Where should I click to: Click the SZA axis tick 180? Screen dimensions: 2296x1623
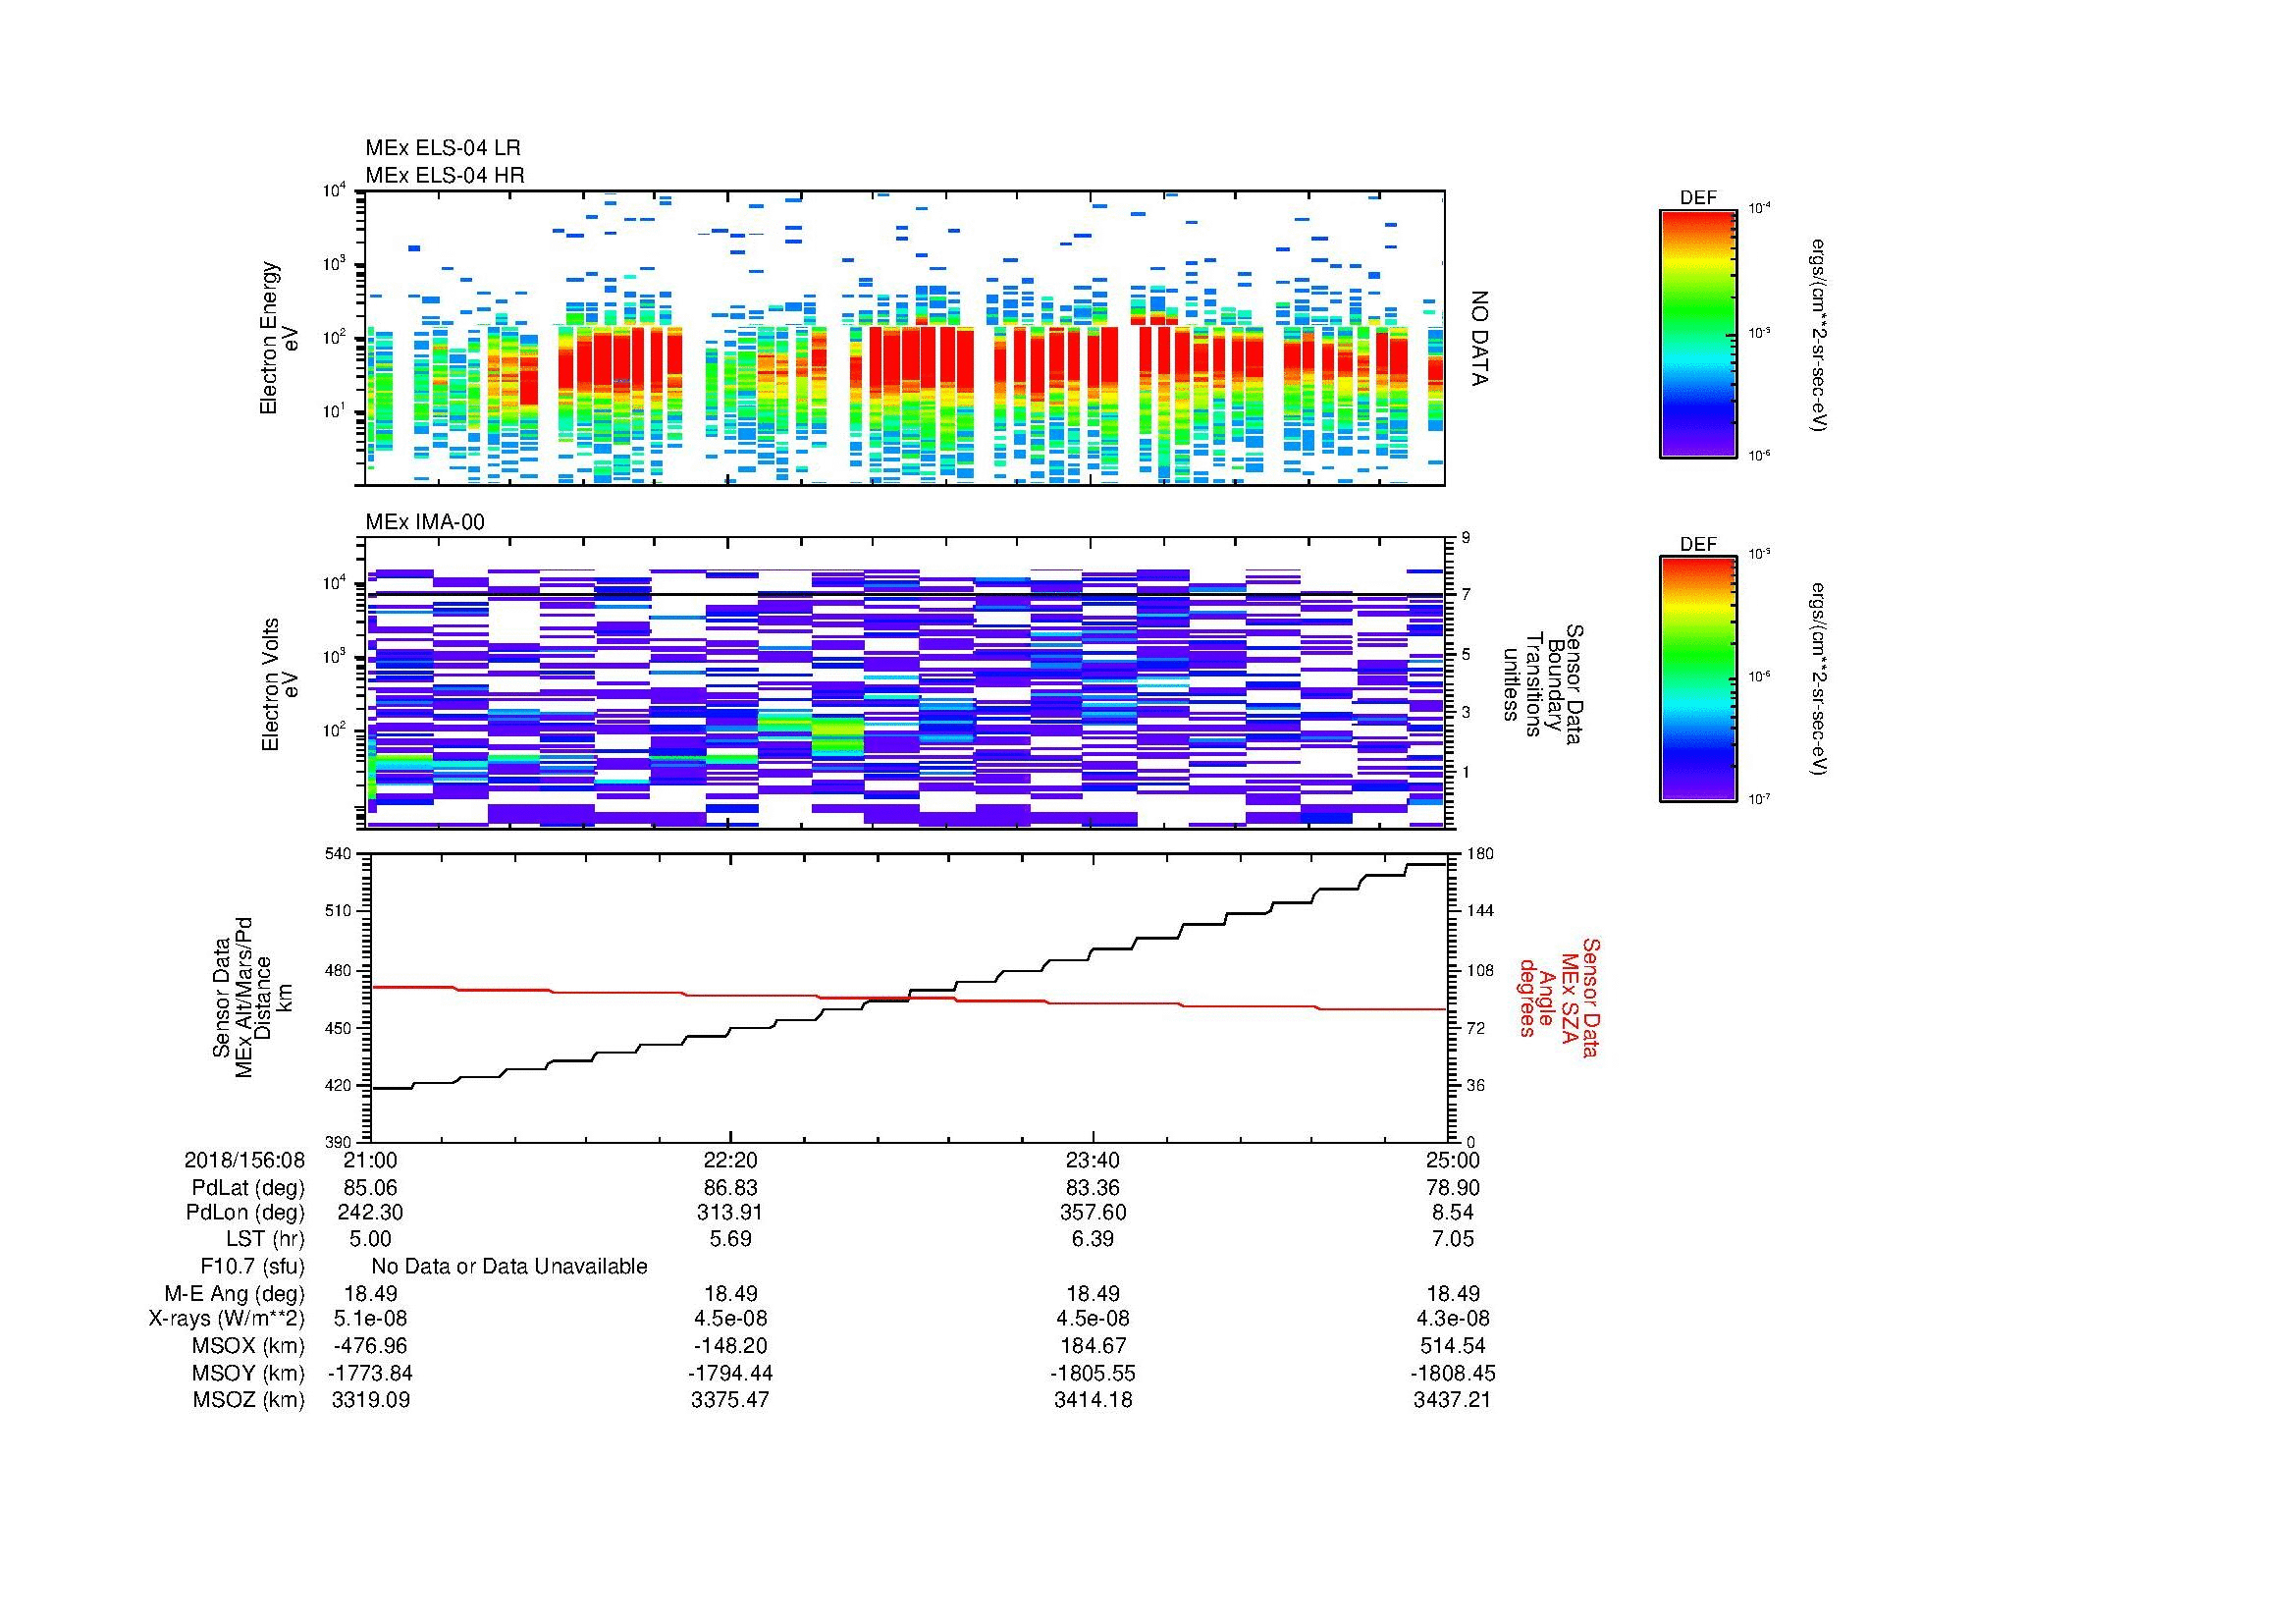click(x=1479, y=853)
